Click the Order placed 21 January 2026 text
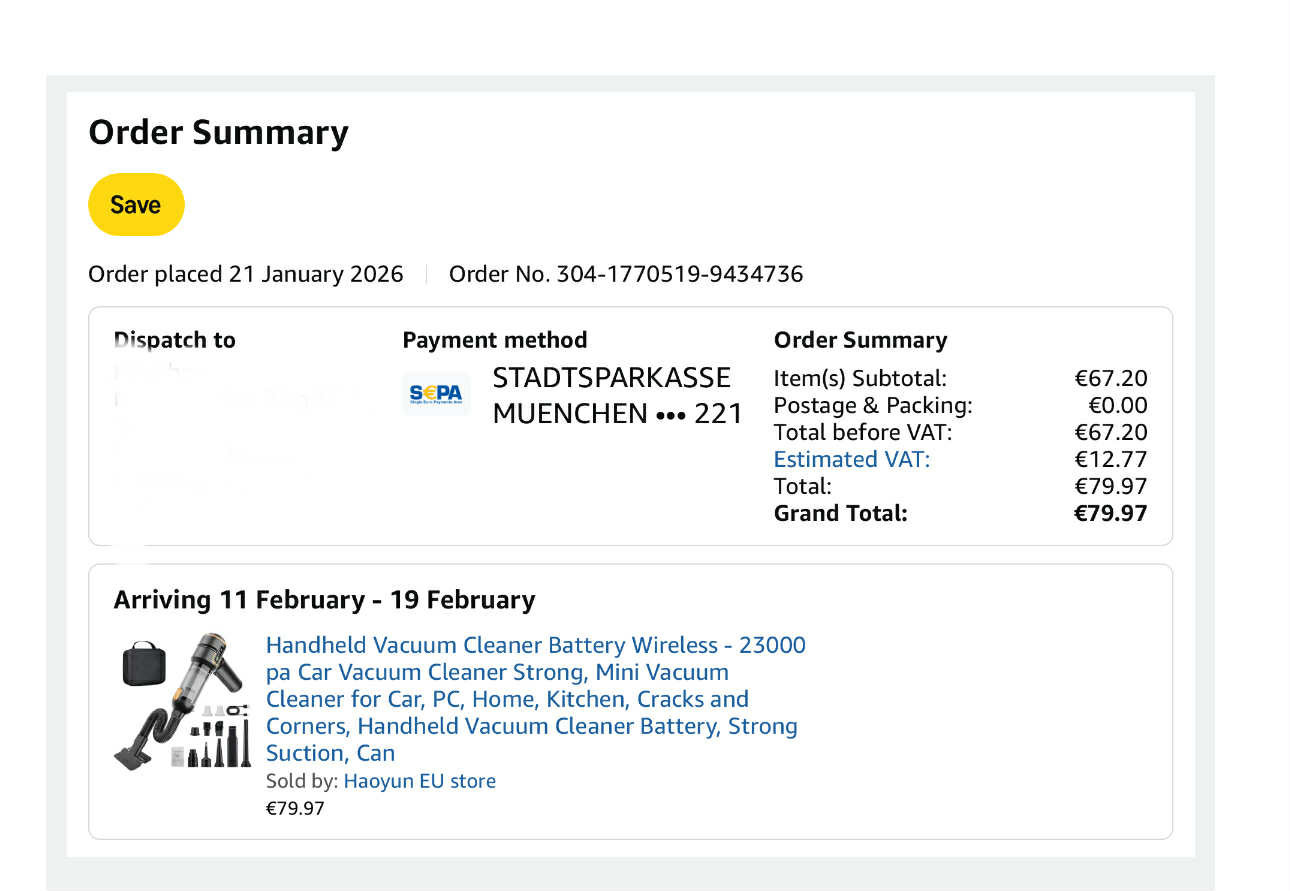Screen dimensions: 1290x891 [246, 274]
